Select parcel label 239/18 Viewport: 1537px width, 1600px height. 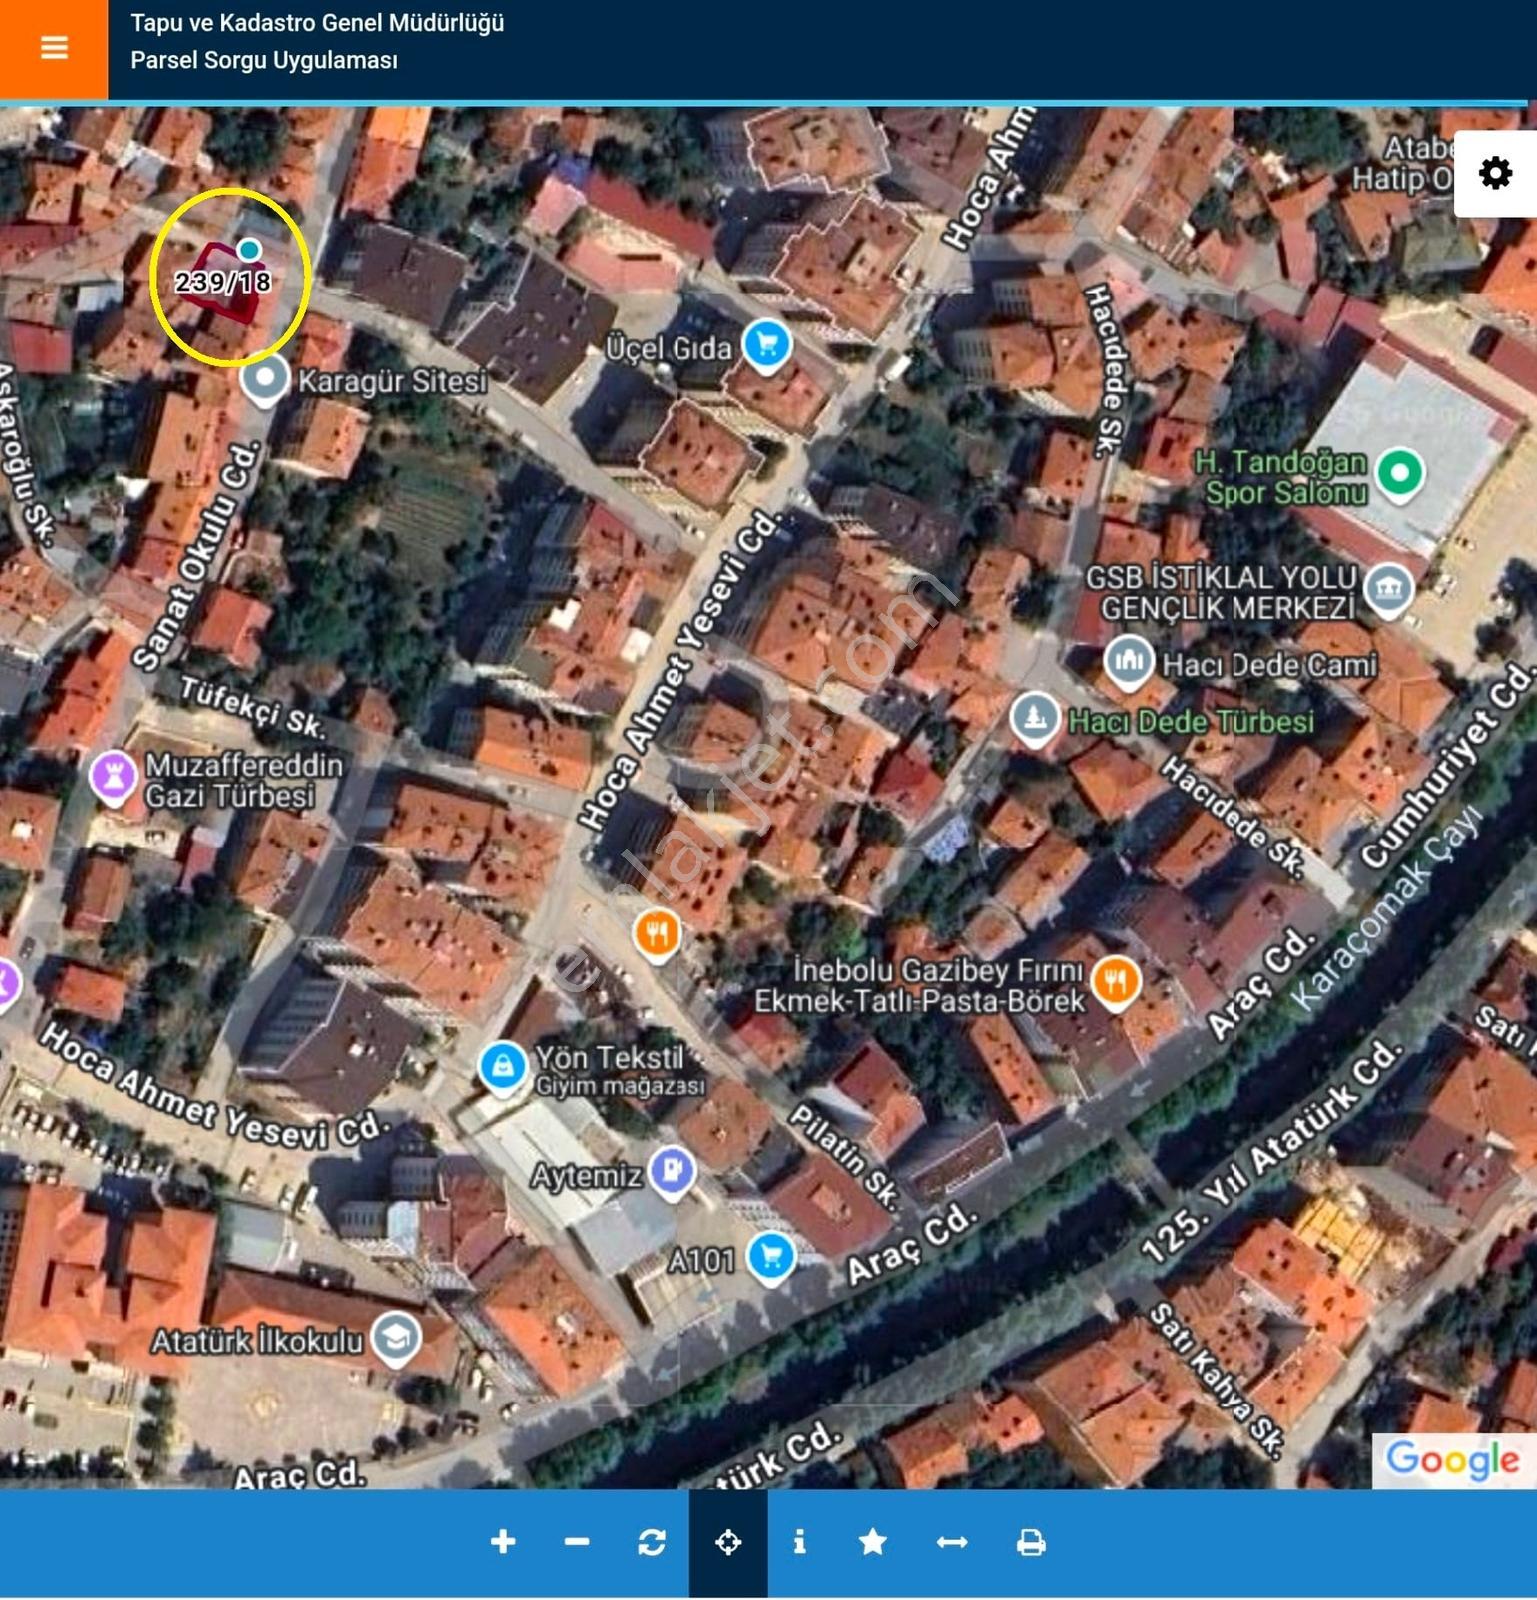[x=223, y=282]
